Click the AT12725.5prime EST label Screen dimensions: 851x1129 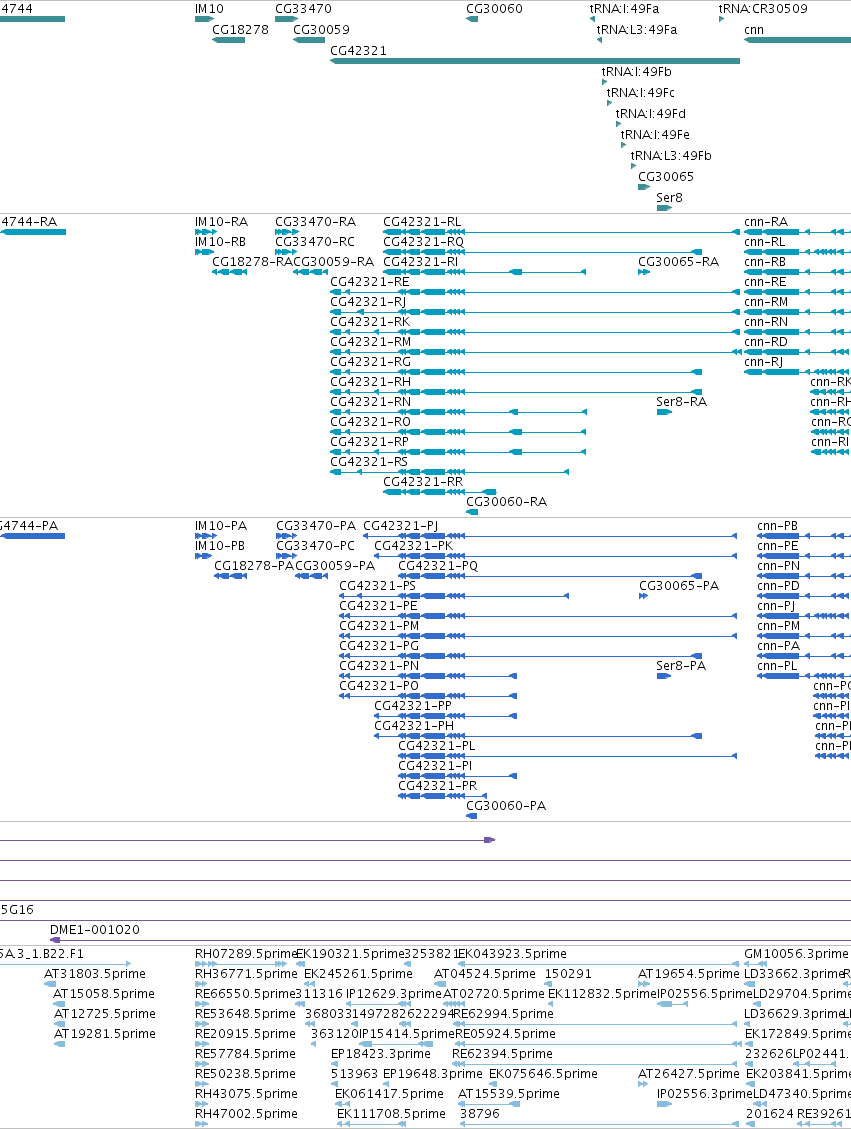coord(105,1014)
